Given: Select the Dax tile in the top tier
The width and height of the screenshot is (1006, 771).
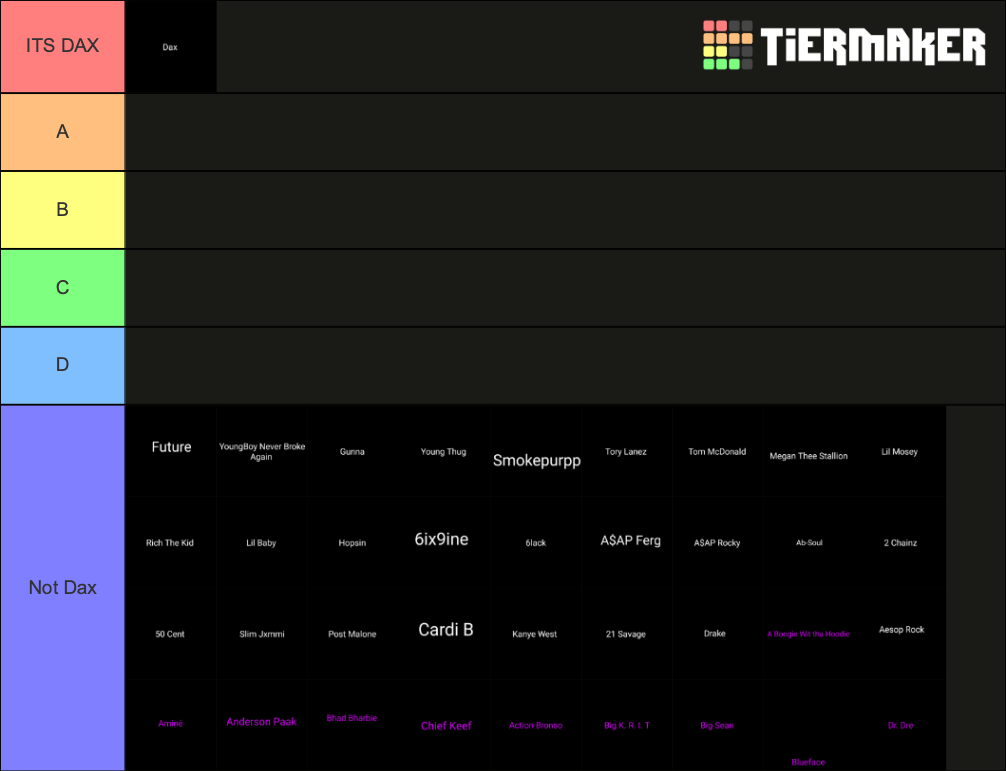Looking at the screenshot, I should pos(170,46).
